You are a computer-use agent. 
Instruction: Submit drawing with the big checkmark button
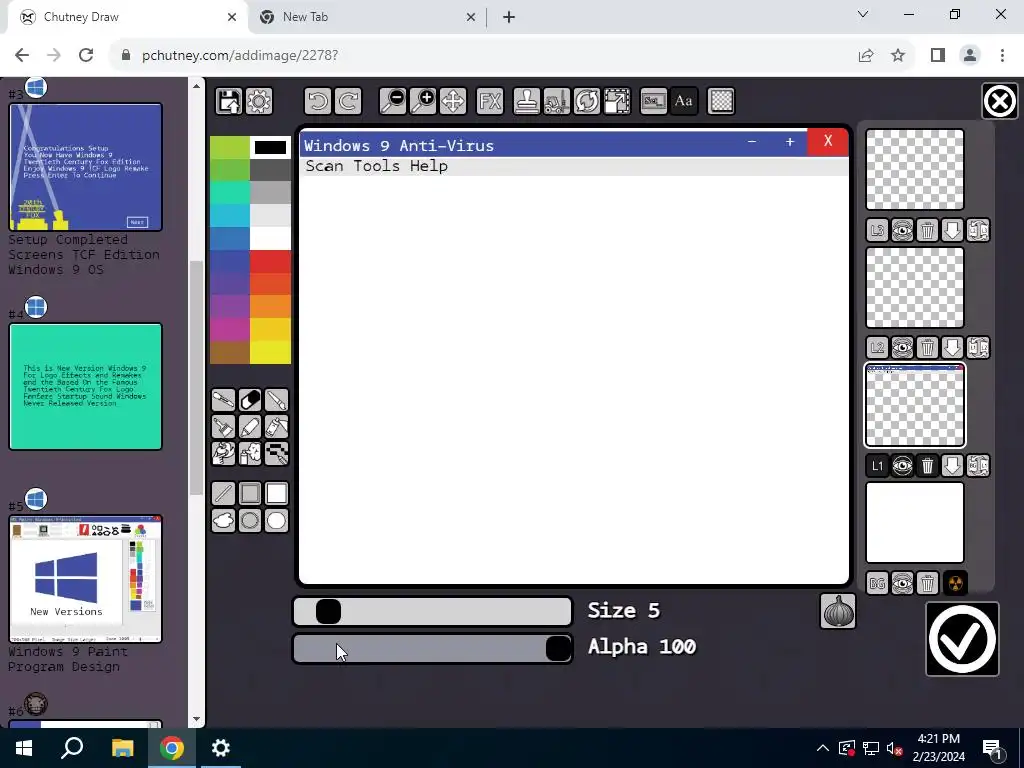point(962,639)
